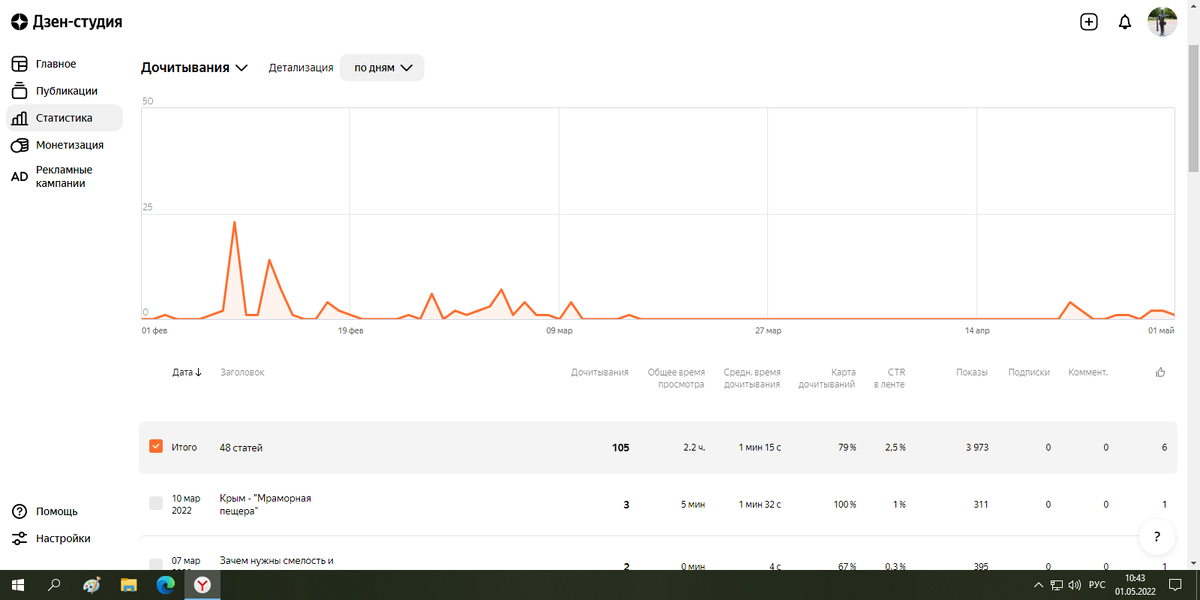Open article Зачем нужны смелость и
This screenshot has width=1200, height=600.
pos(276,561)
